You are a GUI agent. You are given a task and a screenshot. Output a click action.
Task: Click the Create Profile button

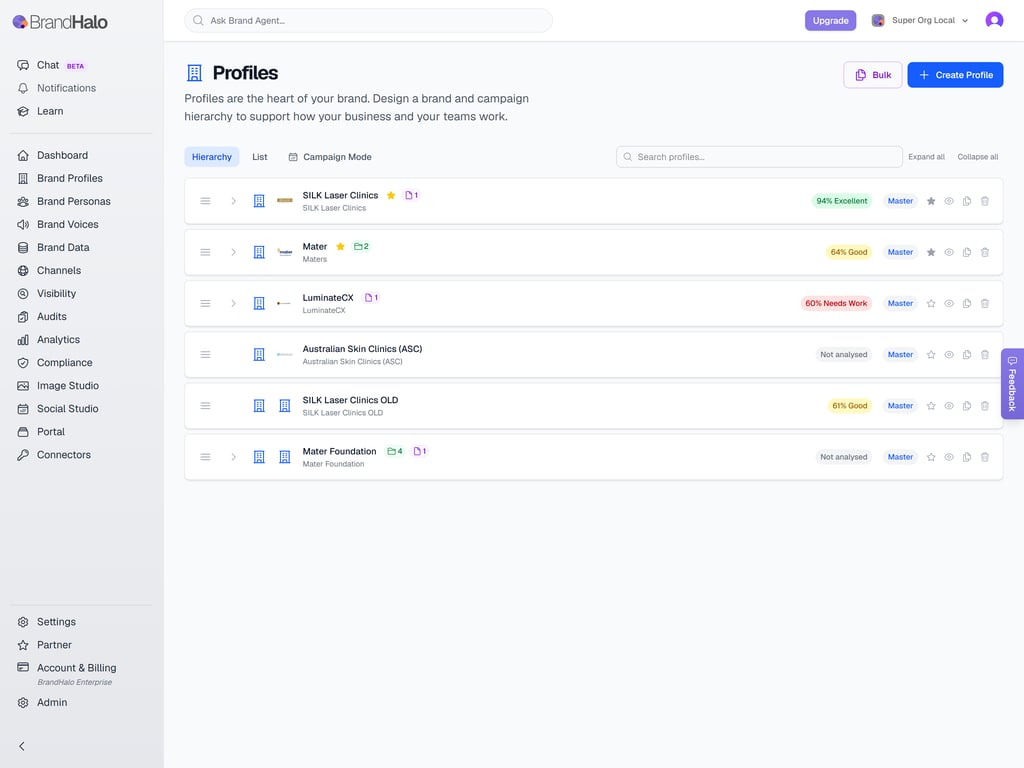click(955, 74)
